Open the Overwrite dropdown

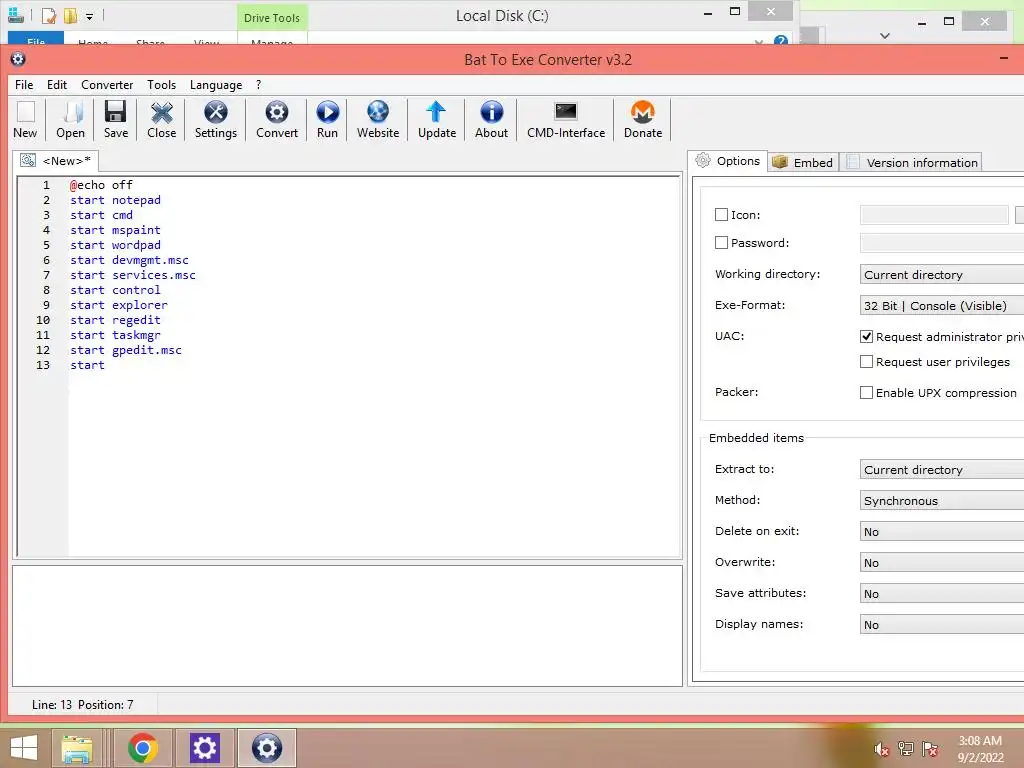tap(942, 562)
